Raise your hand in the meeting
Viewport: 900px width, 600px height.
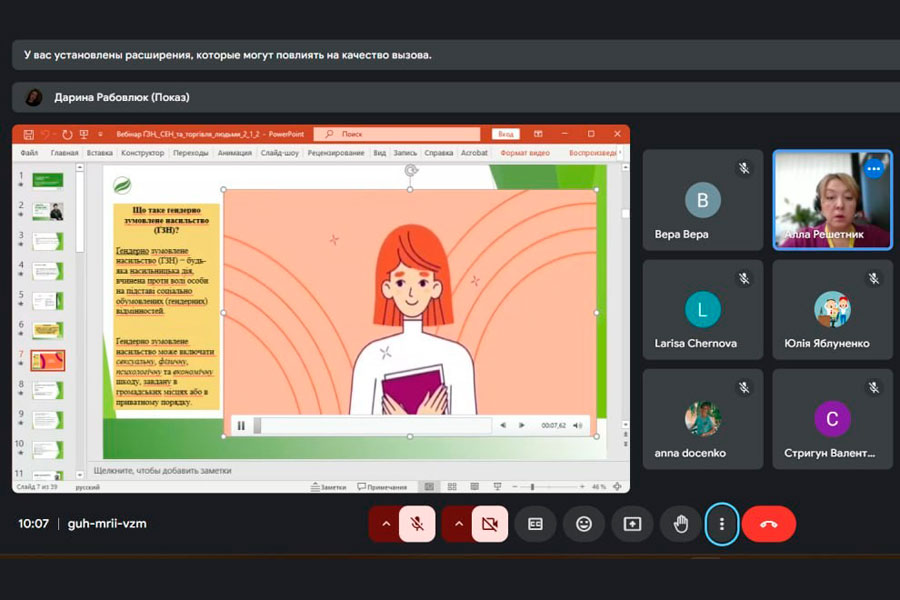[x=680, y=524]
